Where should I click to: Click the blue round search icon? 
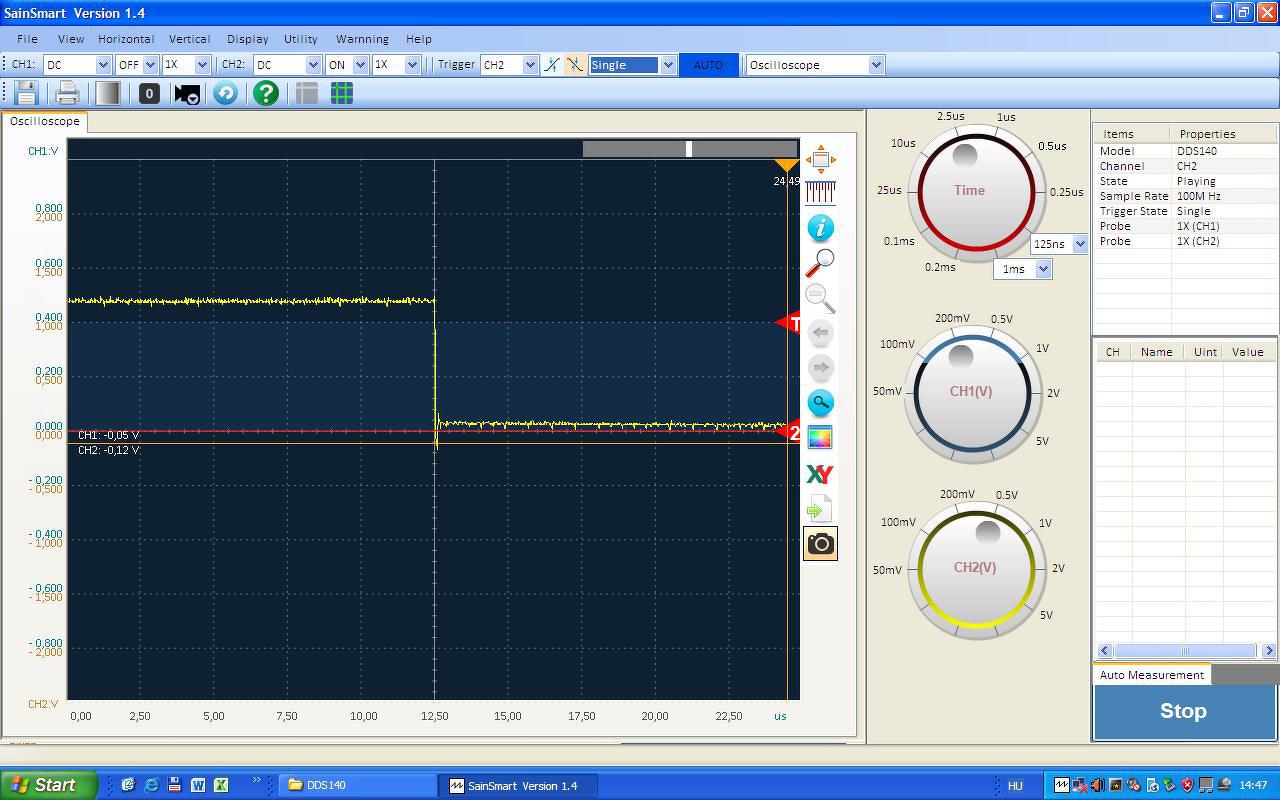point(820,402)
